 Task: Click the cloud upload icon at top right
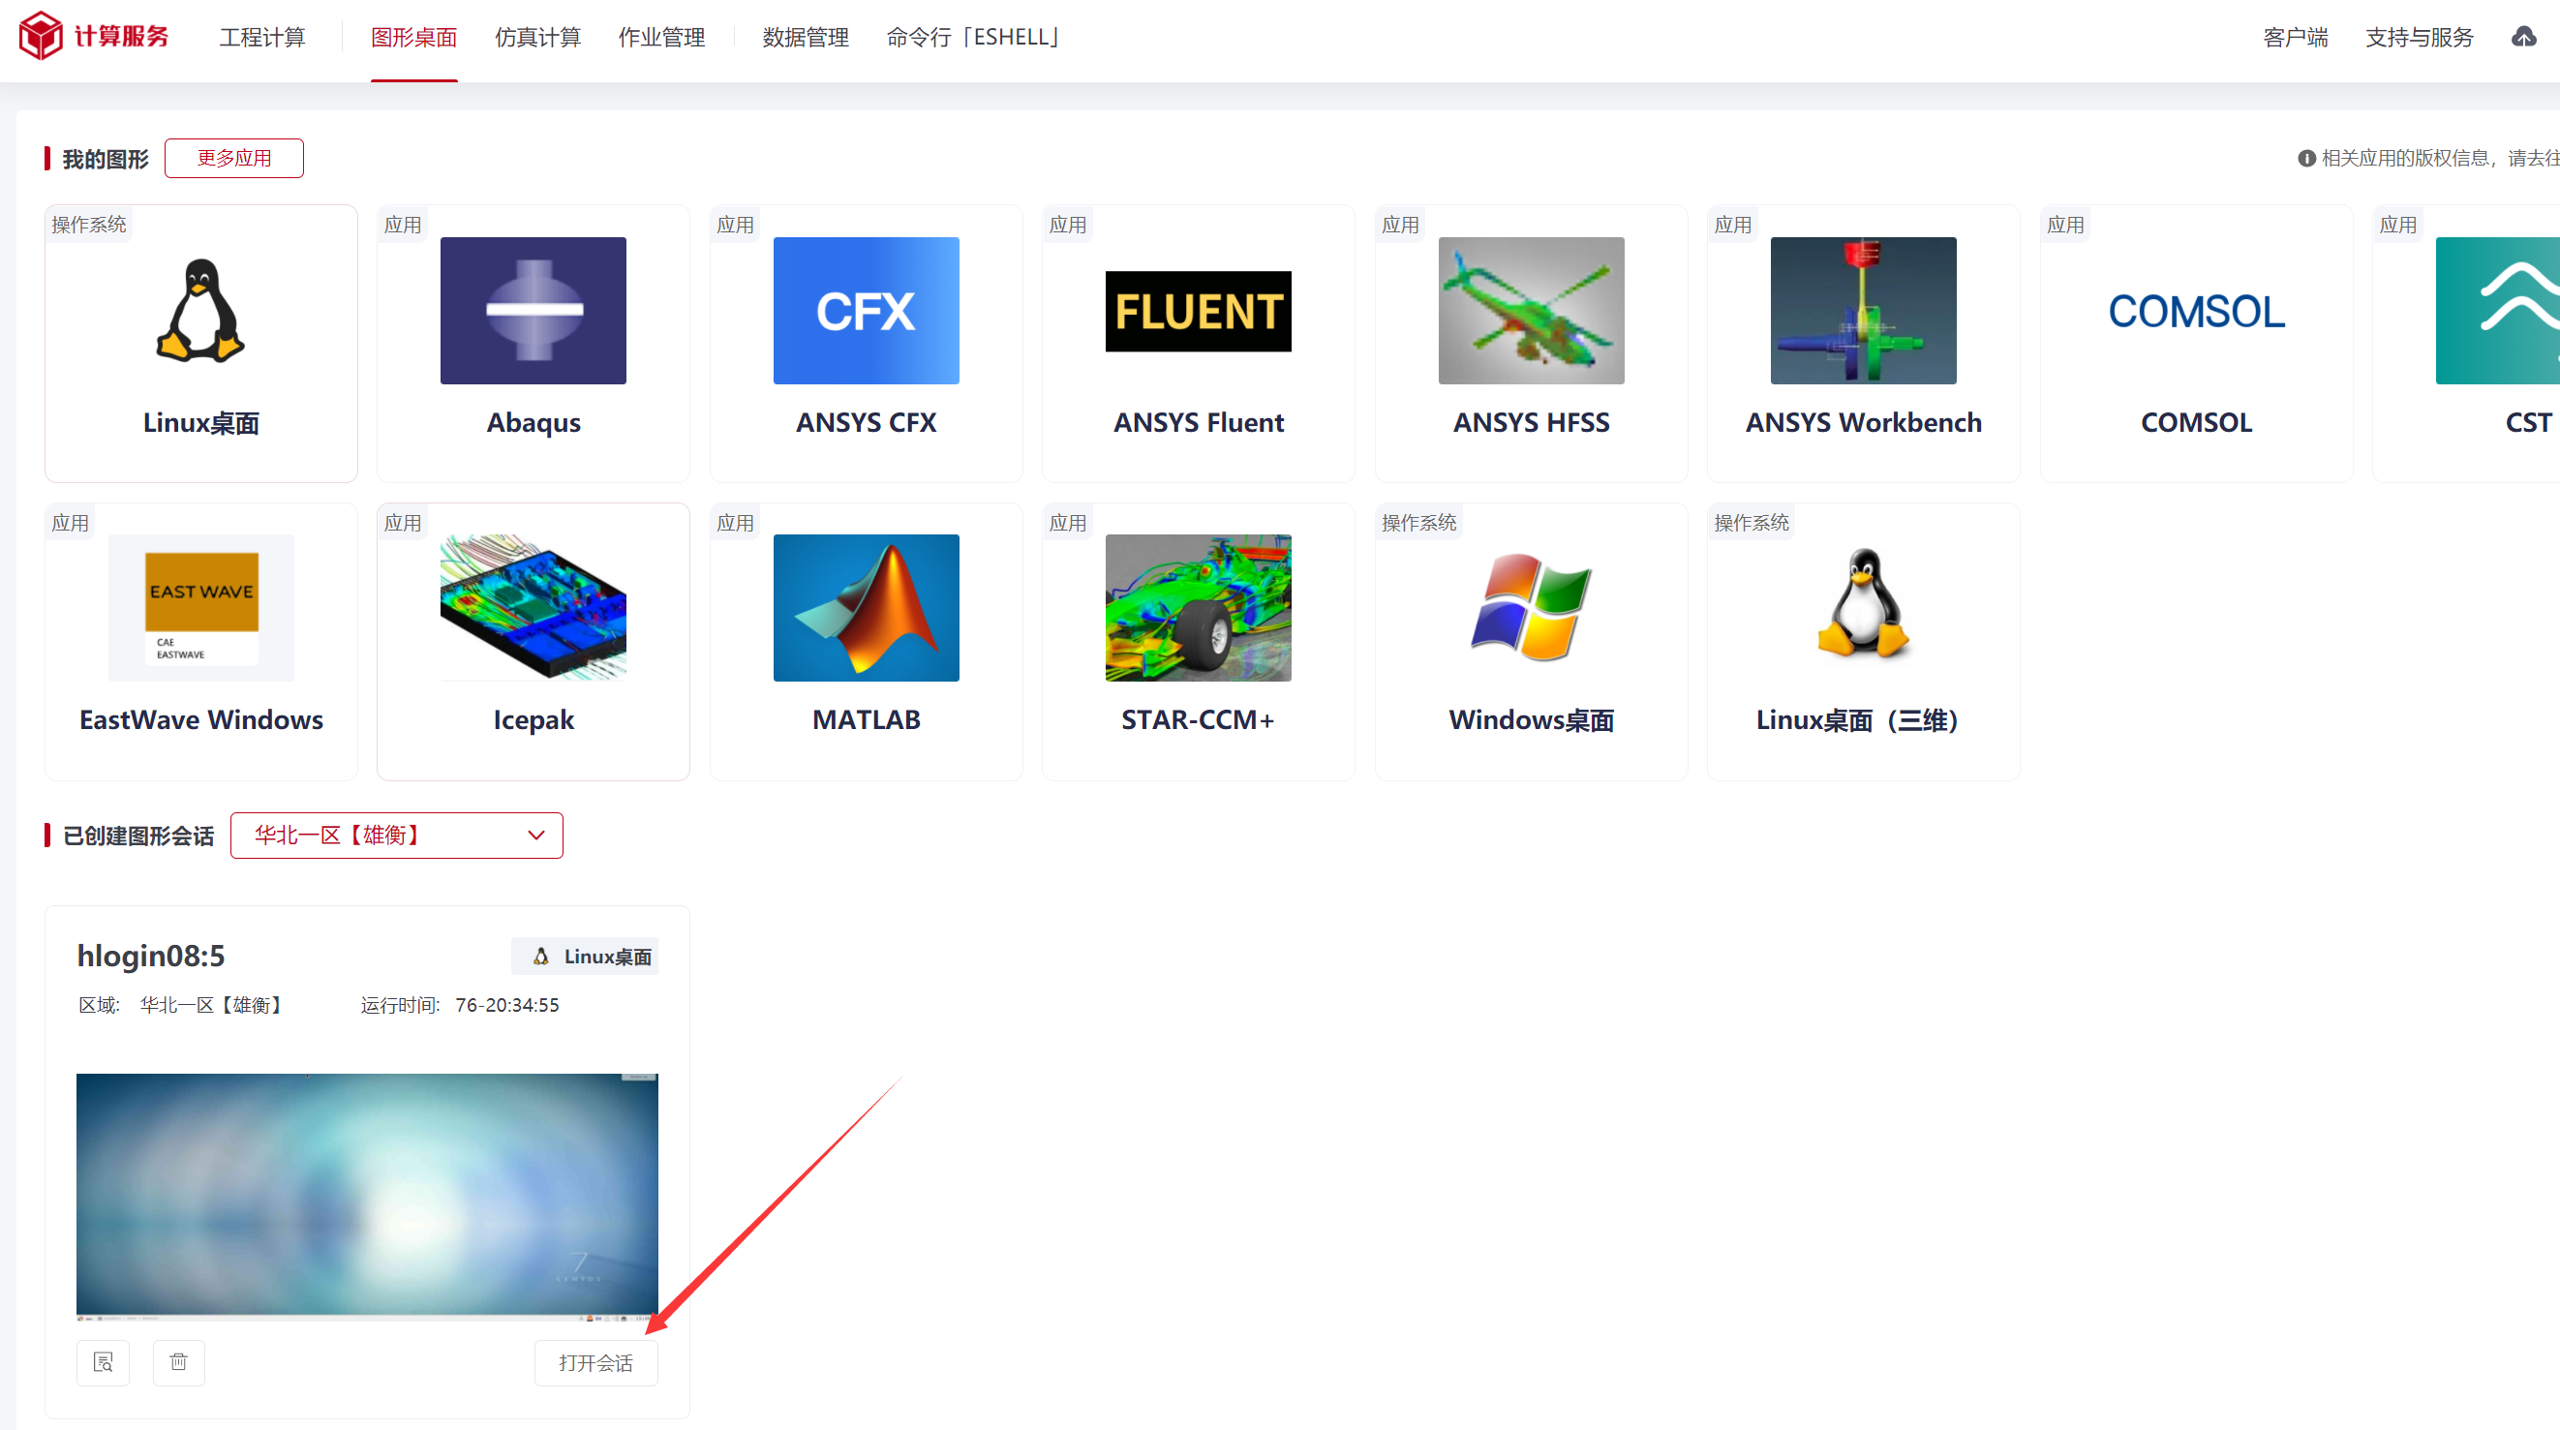(2524, 37)
